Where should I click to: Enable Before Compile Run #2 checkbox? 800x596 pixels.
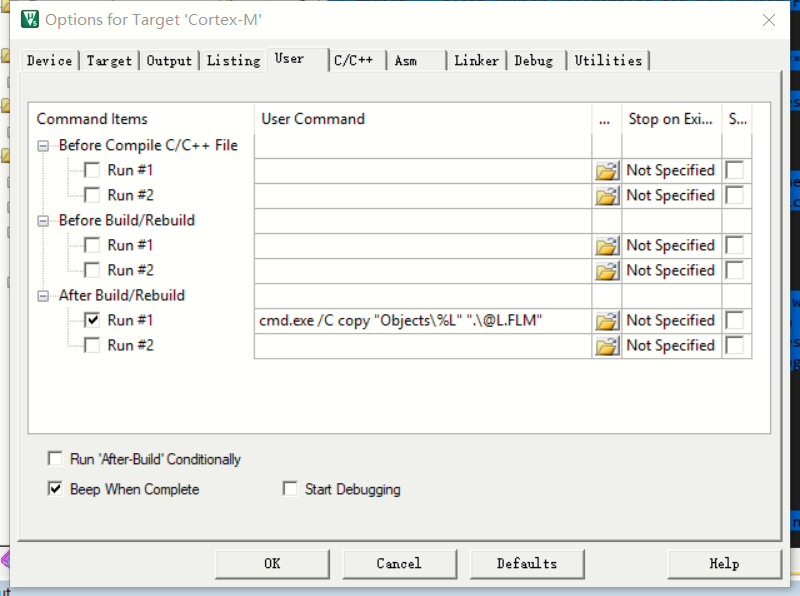tap(92, 195)
